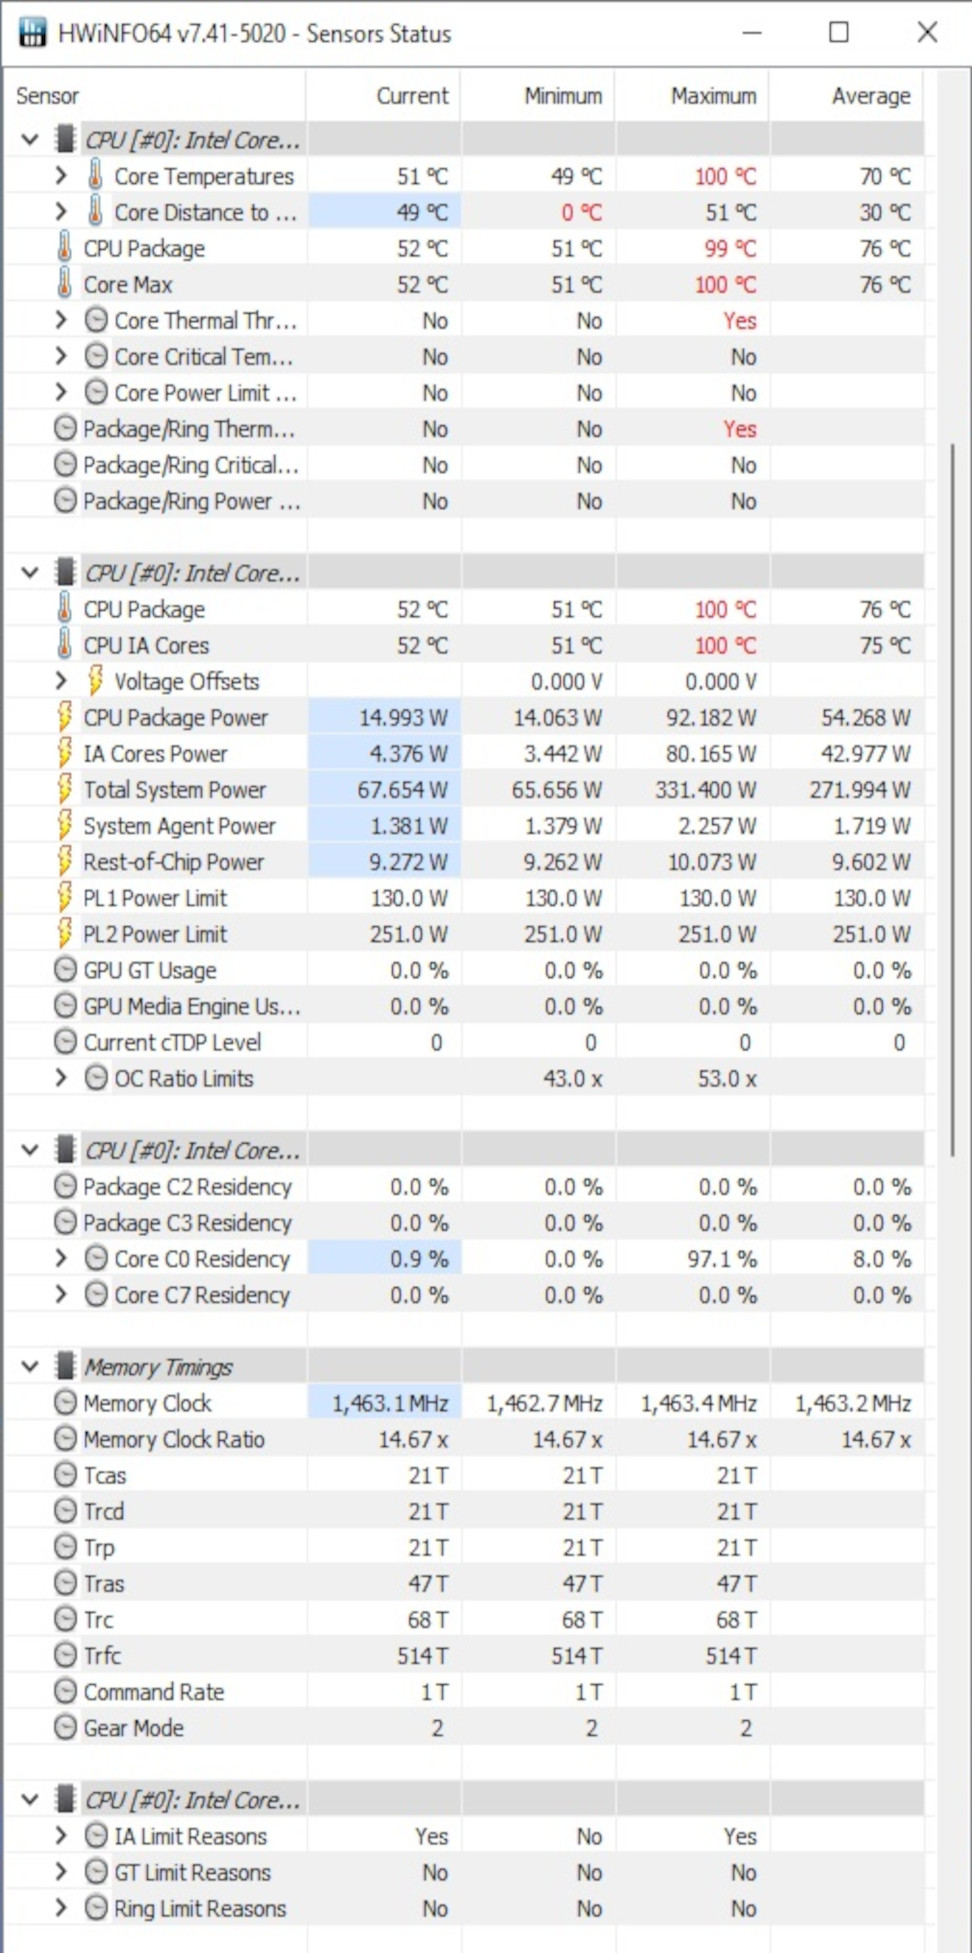972x1953 pixels.
Task: Expand Core C0 Residency details
Action: (x=61, y=1259)
